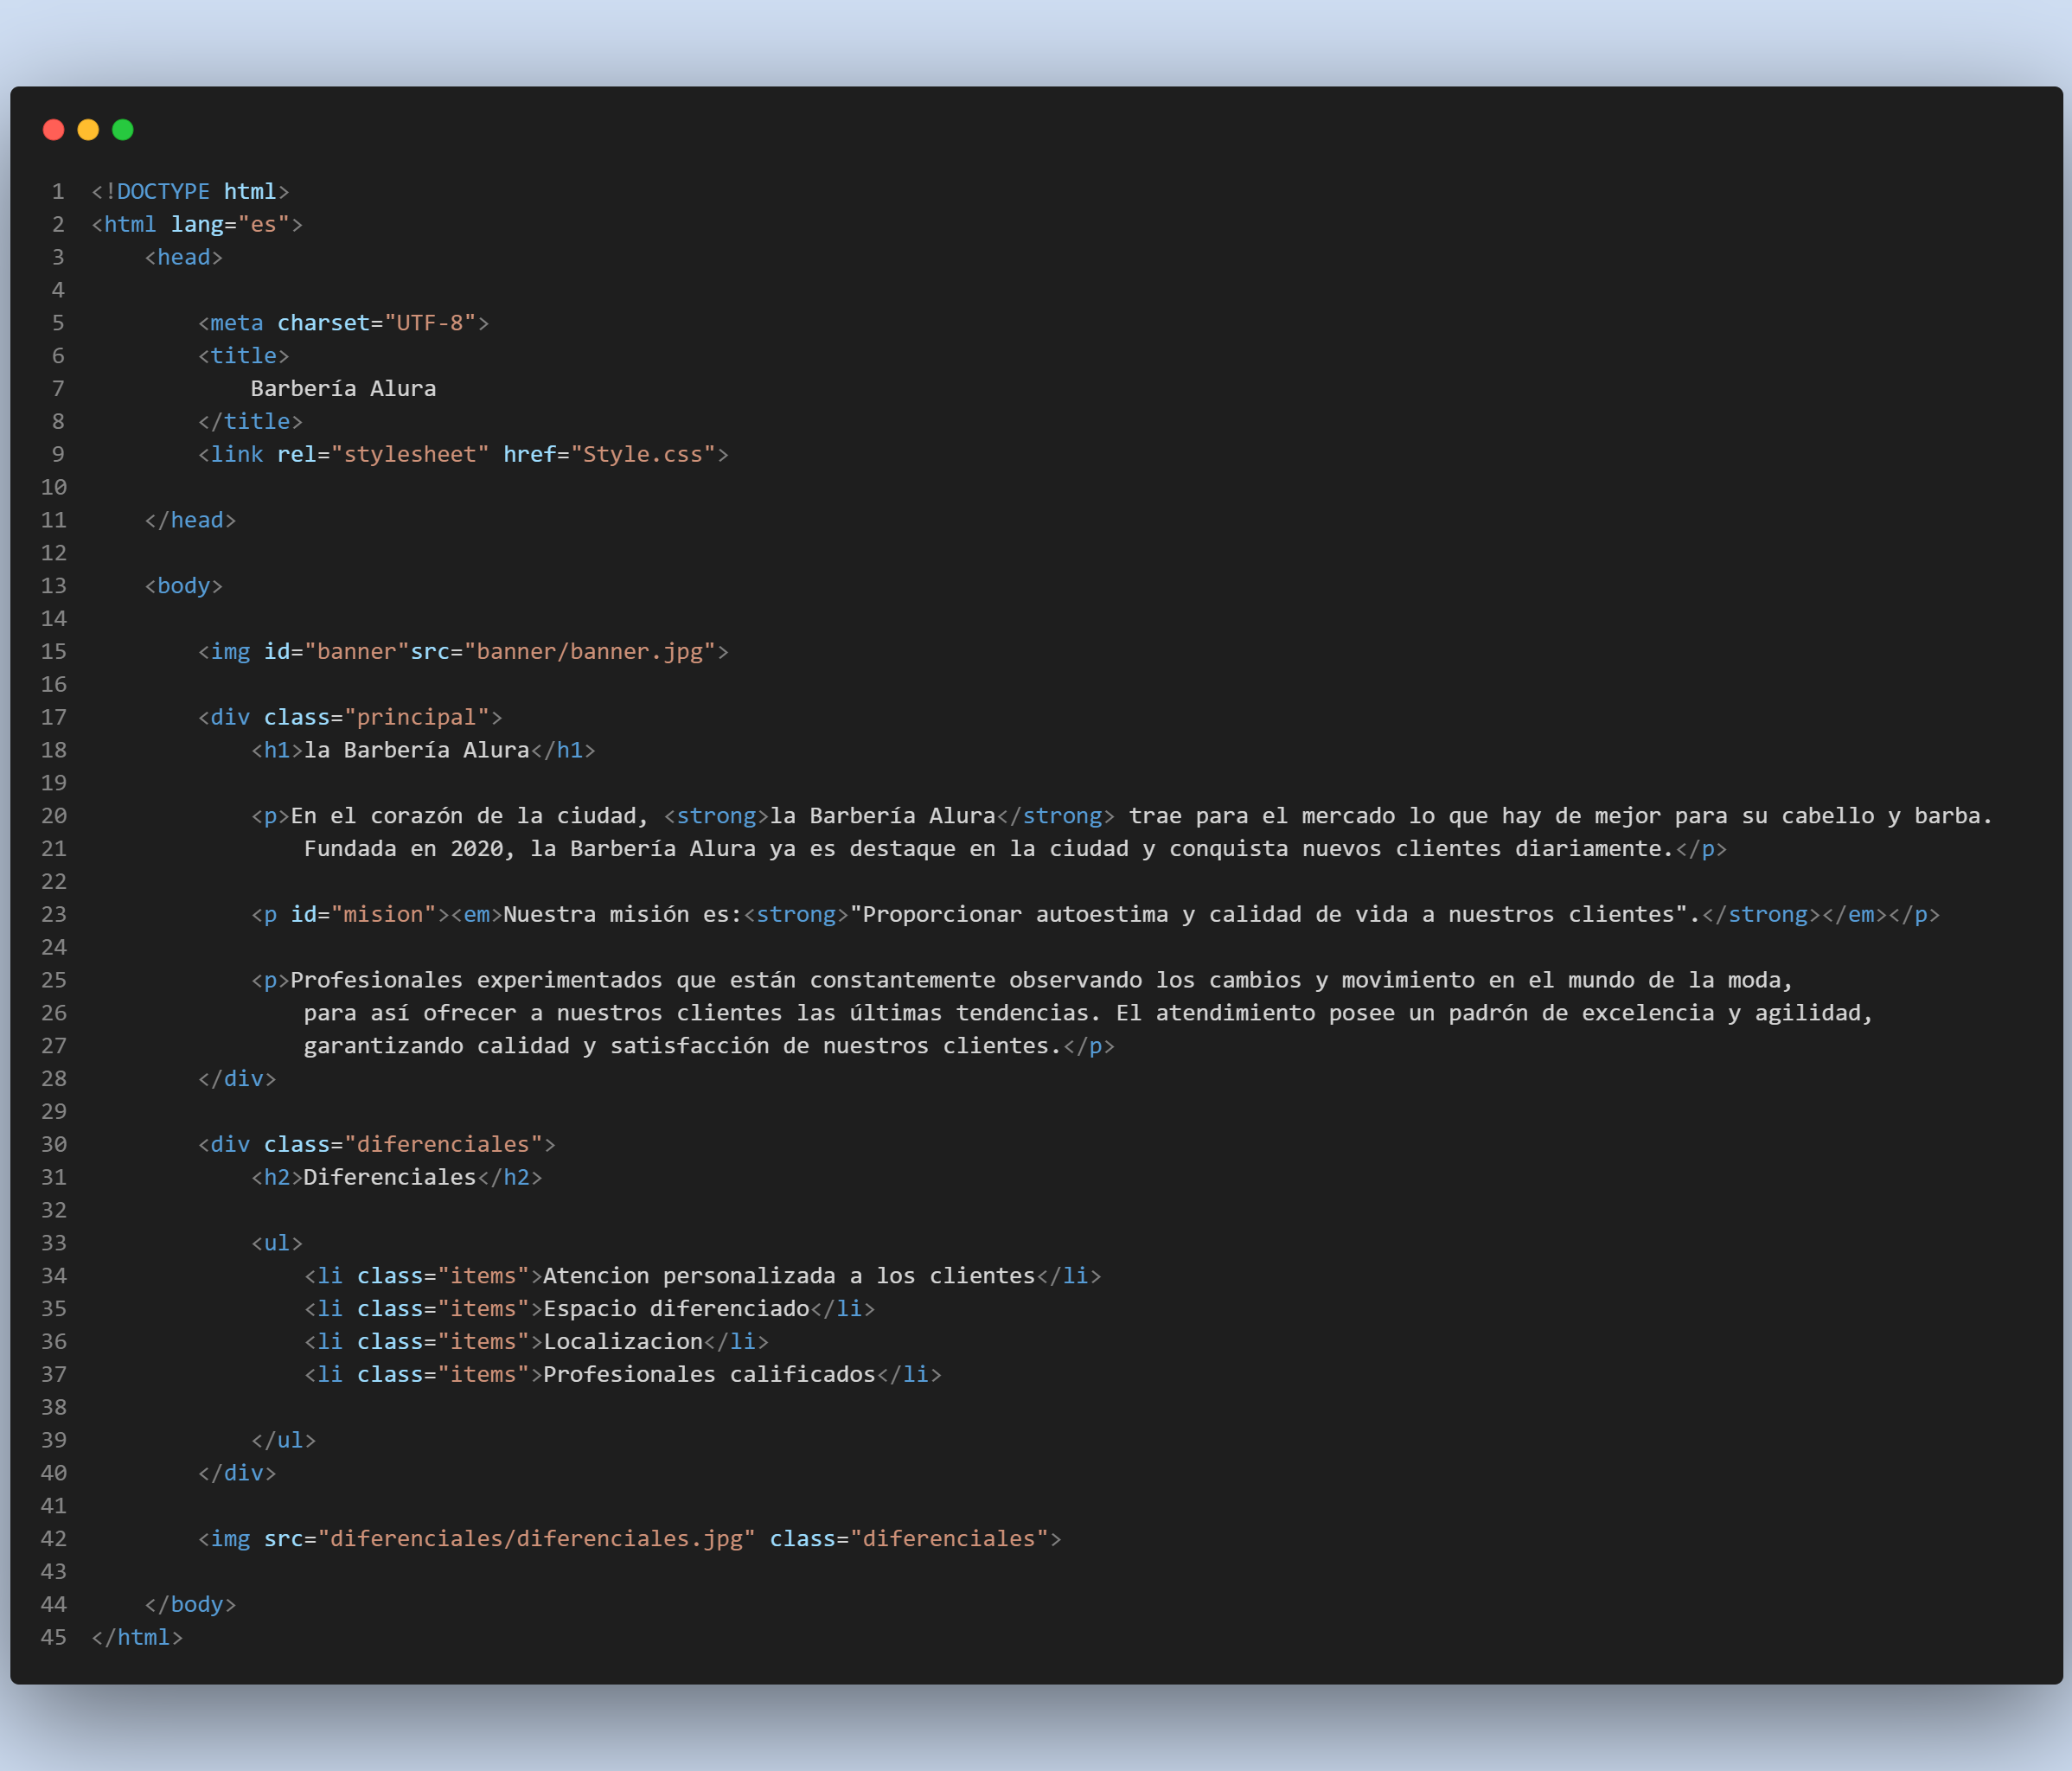2072x1771 pixels.
Task: Click the h2 Diferenciales heading
Action: click(x=397, y=1178)
